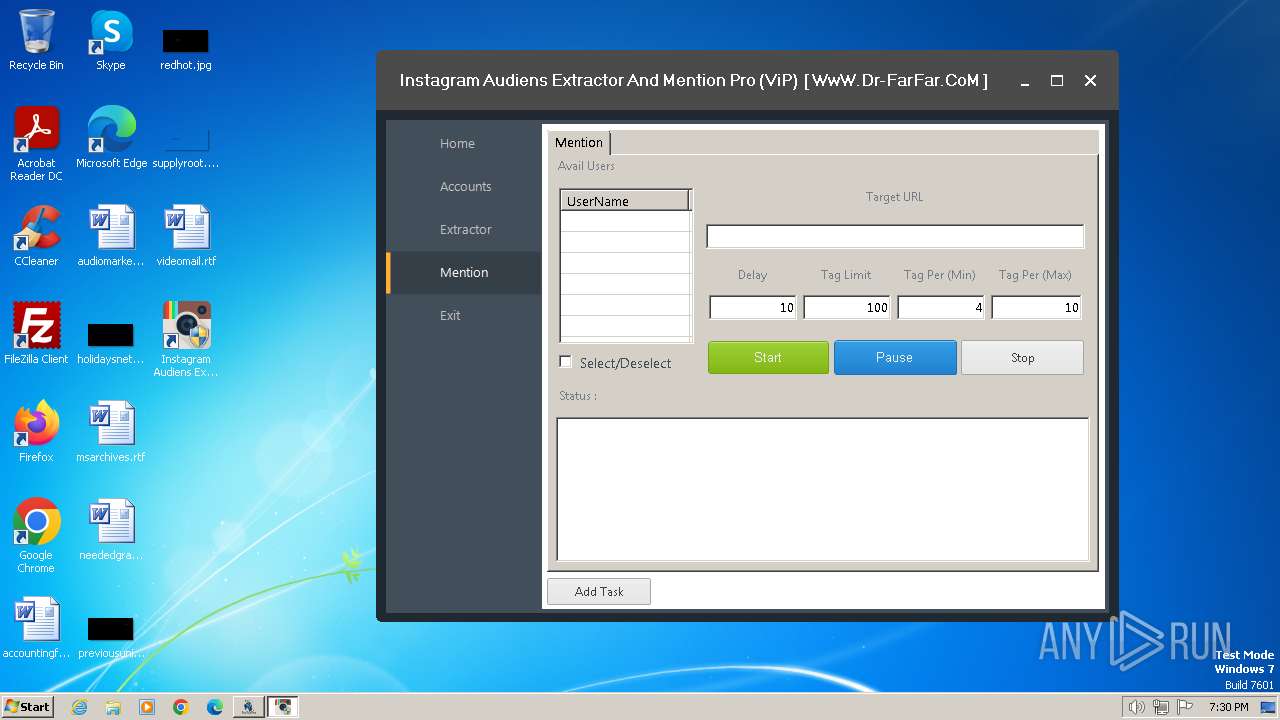Open the Recycle Bin desktop icon
1280x720 pixels.
pyautogui.click(x=36, y=40)
